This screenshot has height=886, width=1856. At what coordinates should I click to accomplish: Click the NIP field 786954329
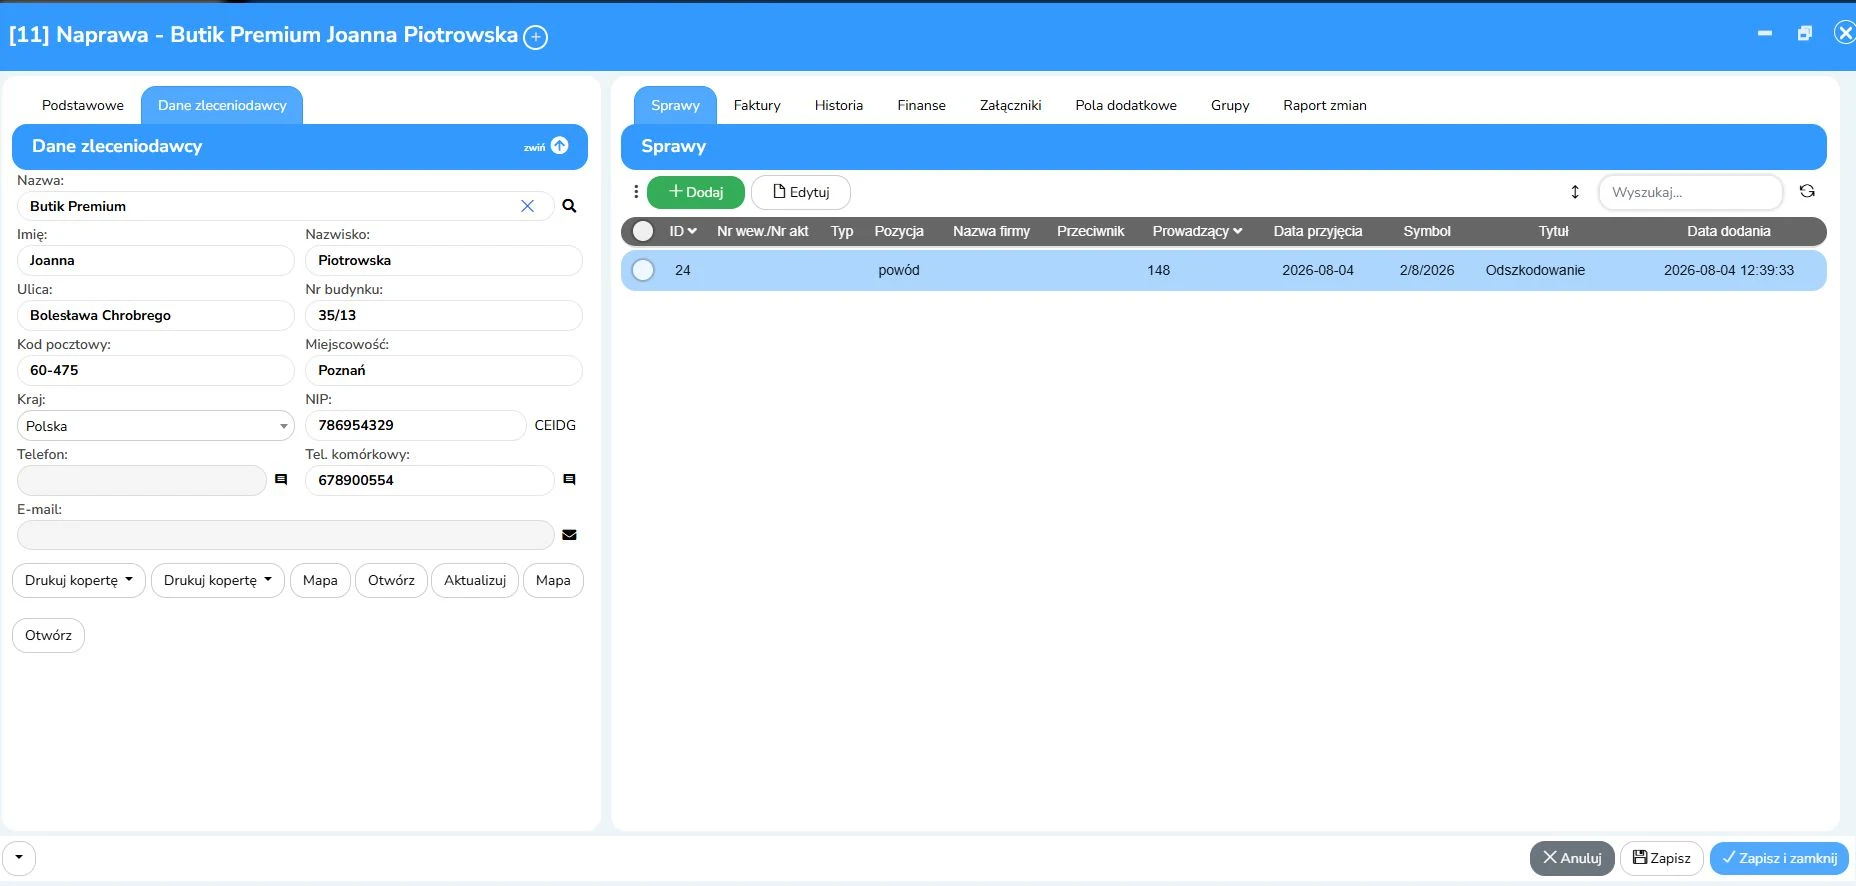pyautogui.click(x=415, y=425)
